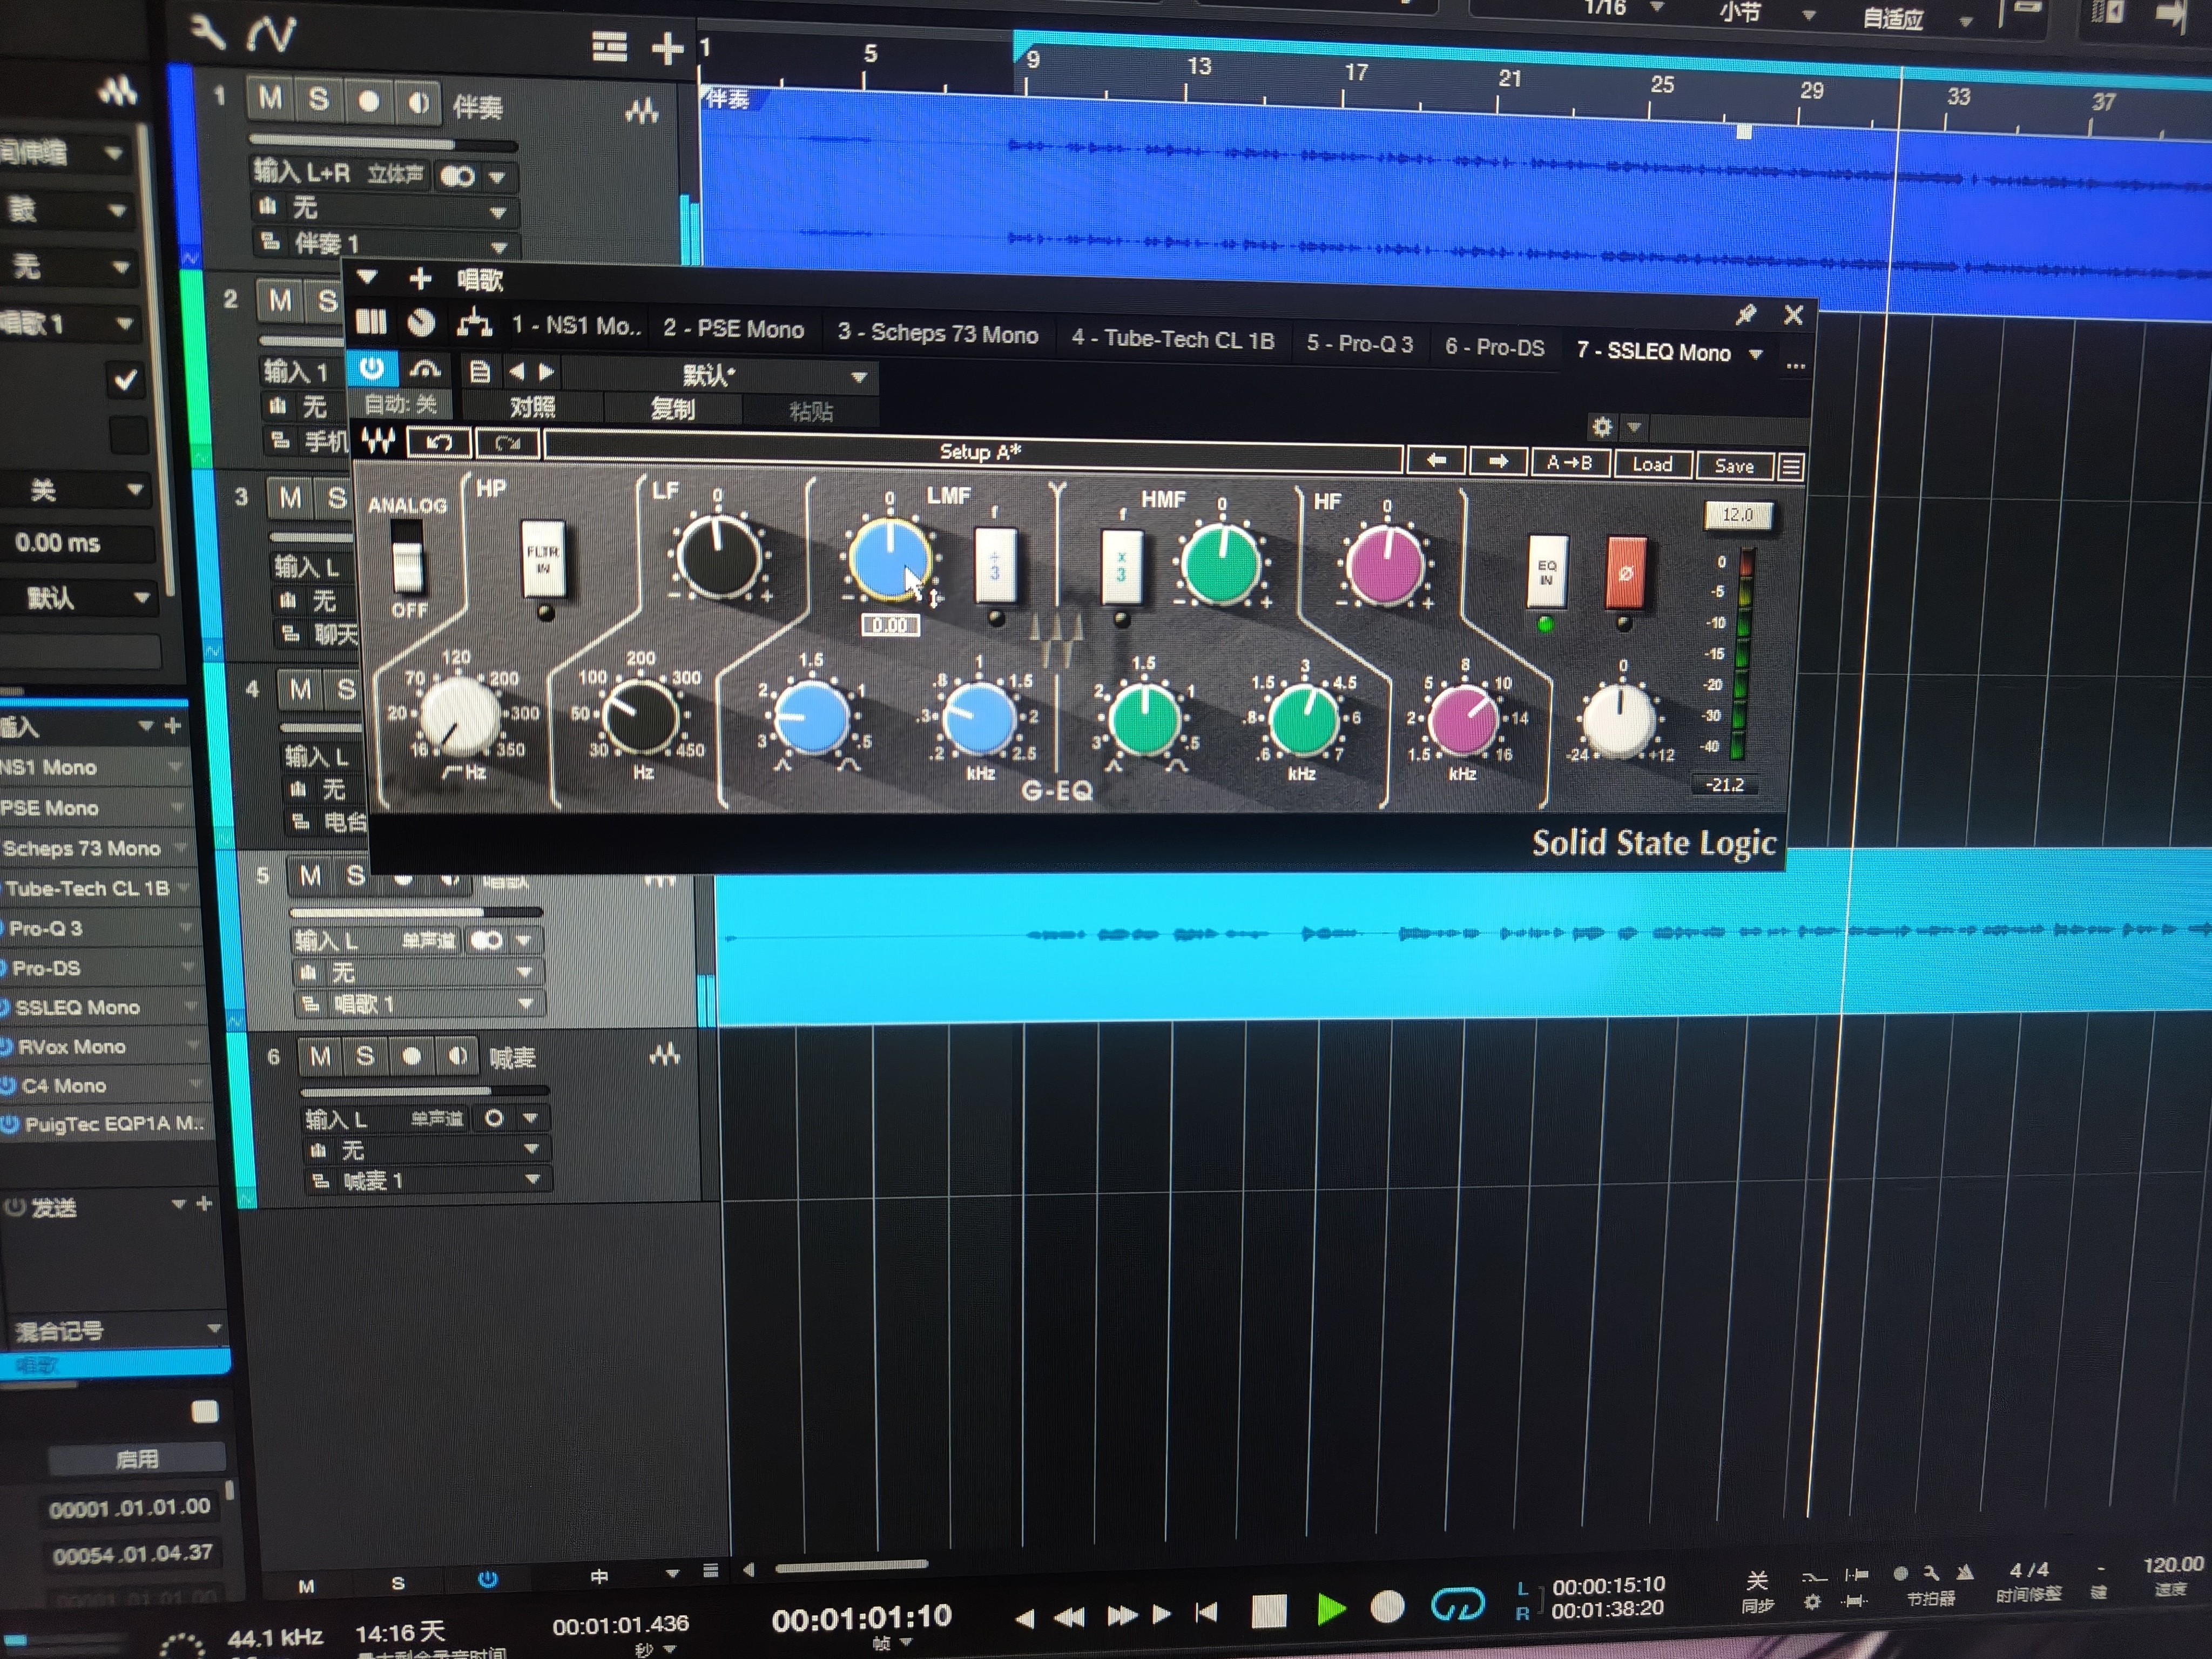Image resolution: width=2212 pixels, height=1659 pixels.
Task: Click the red phase invert button
Action: (x=1625, y=573)
